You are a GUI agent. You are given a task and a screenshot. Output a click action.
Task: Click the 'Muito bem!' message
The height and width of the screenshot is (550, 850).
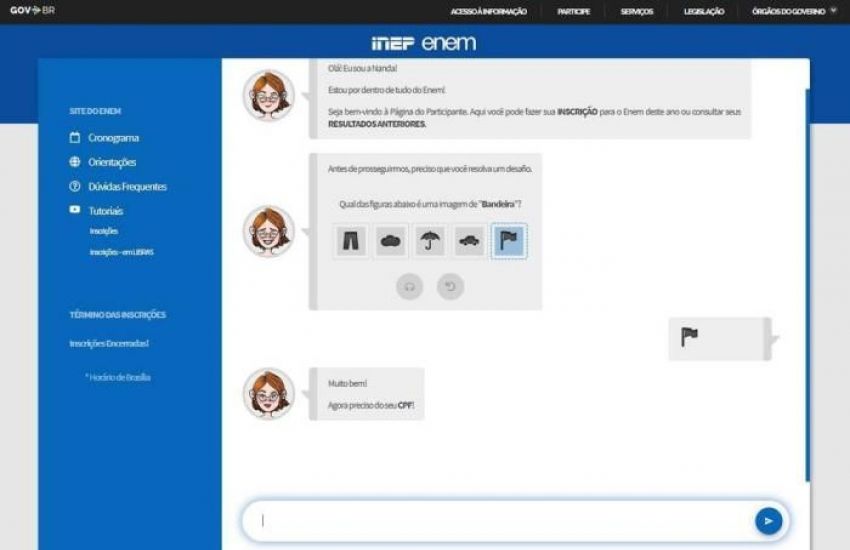pyautogui.click(x=347, y=384)
